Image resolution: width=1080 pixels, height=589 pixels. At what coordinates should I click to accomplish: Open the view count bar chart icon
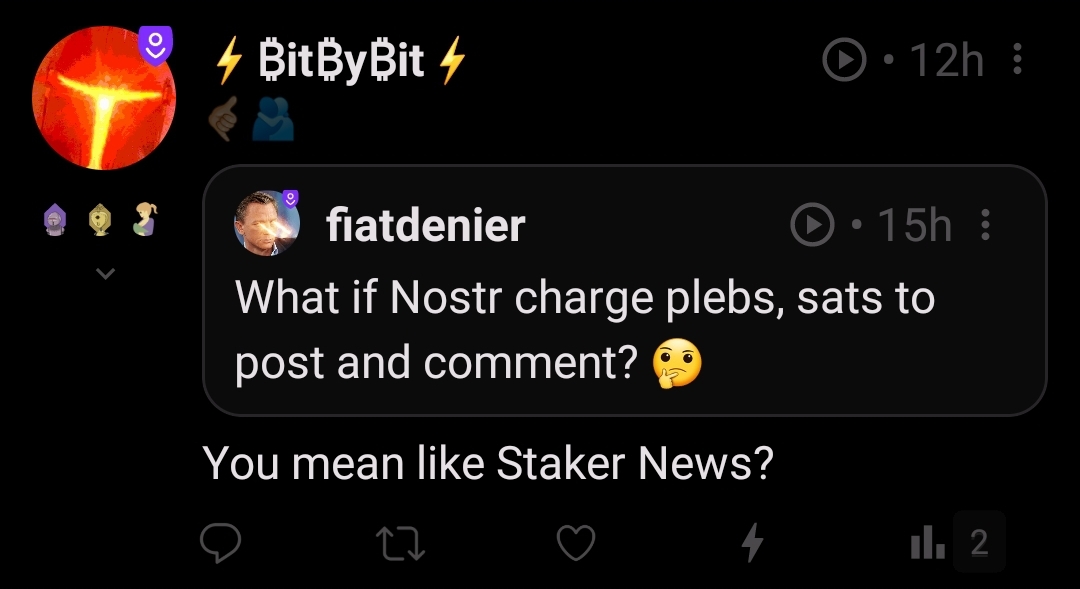click(x=928, y=543)
